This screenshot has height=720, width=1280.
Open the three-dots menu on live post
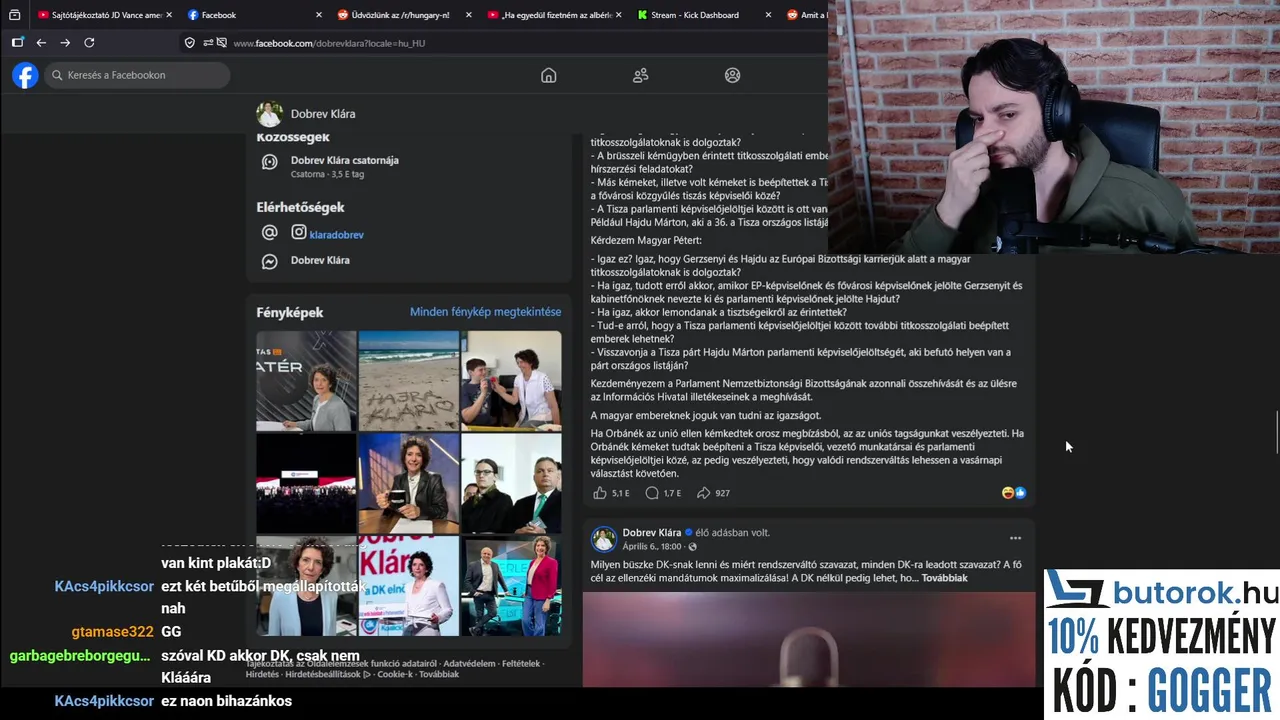(x=1015, y=538)
